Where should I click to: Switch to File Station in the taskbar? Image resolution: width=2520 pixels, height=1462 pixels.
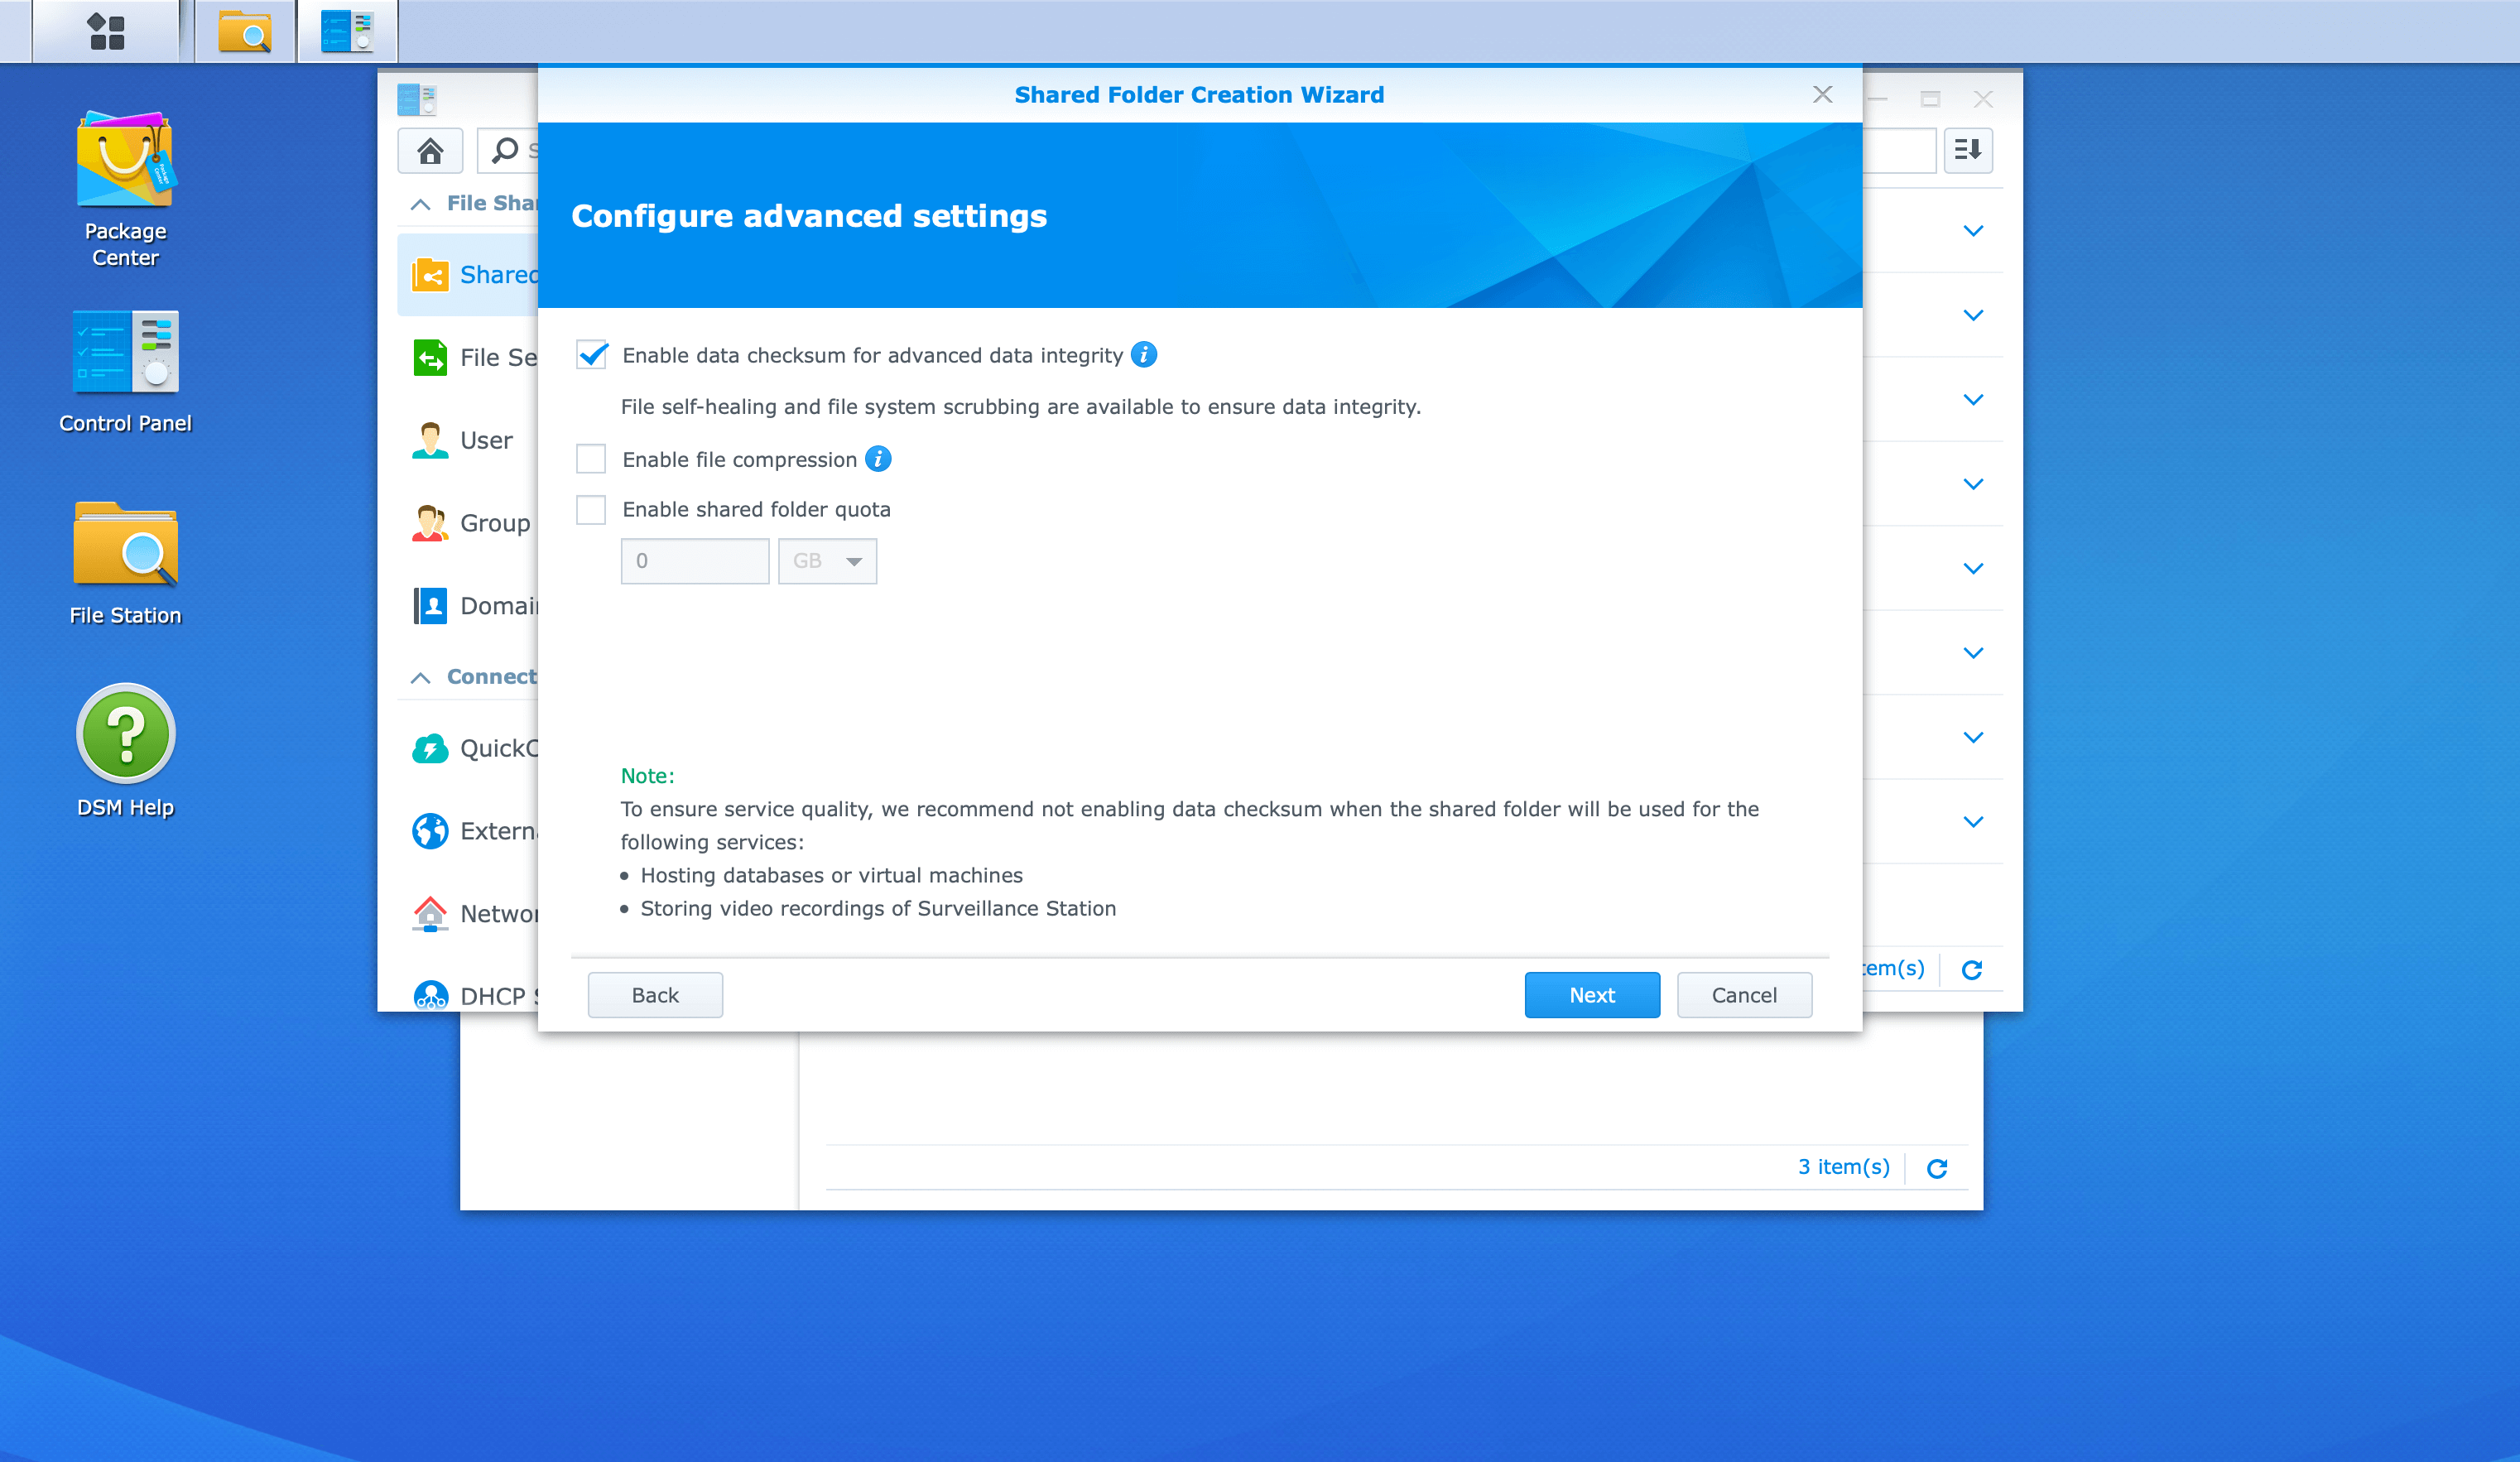point(245,31)
